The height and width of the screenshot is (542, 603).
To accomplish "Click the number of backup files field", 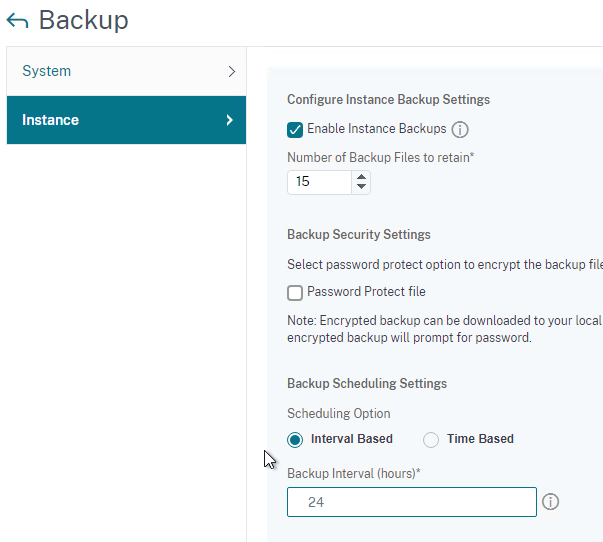I will coord(319,182).
